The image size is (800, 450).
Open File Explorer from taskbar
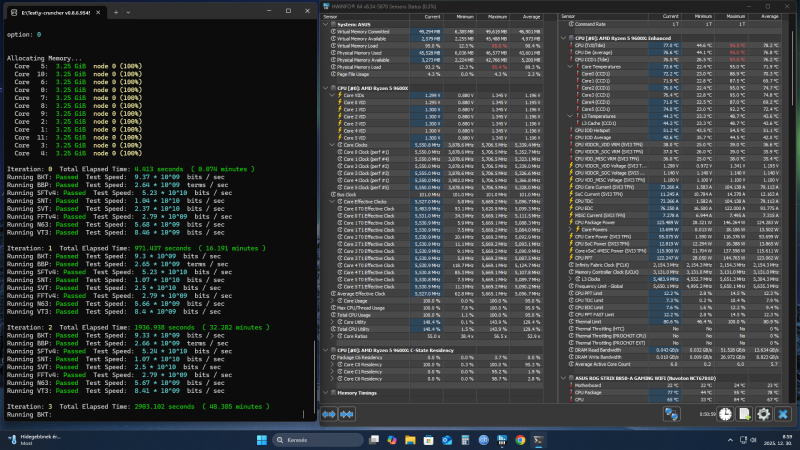click(x=410, y=440)
